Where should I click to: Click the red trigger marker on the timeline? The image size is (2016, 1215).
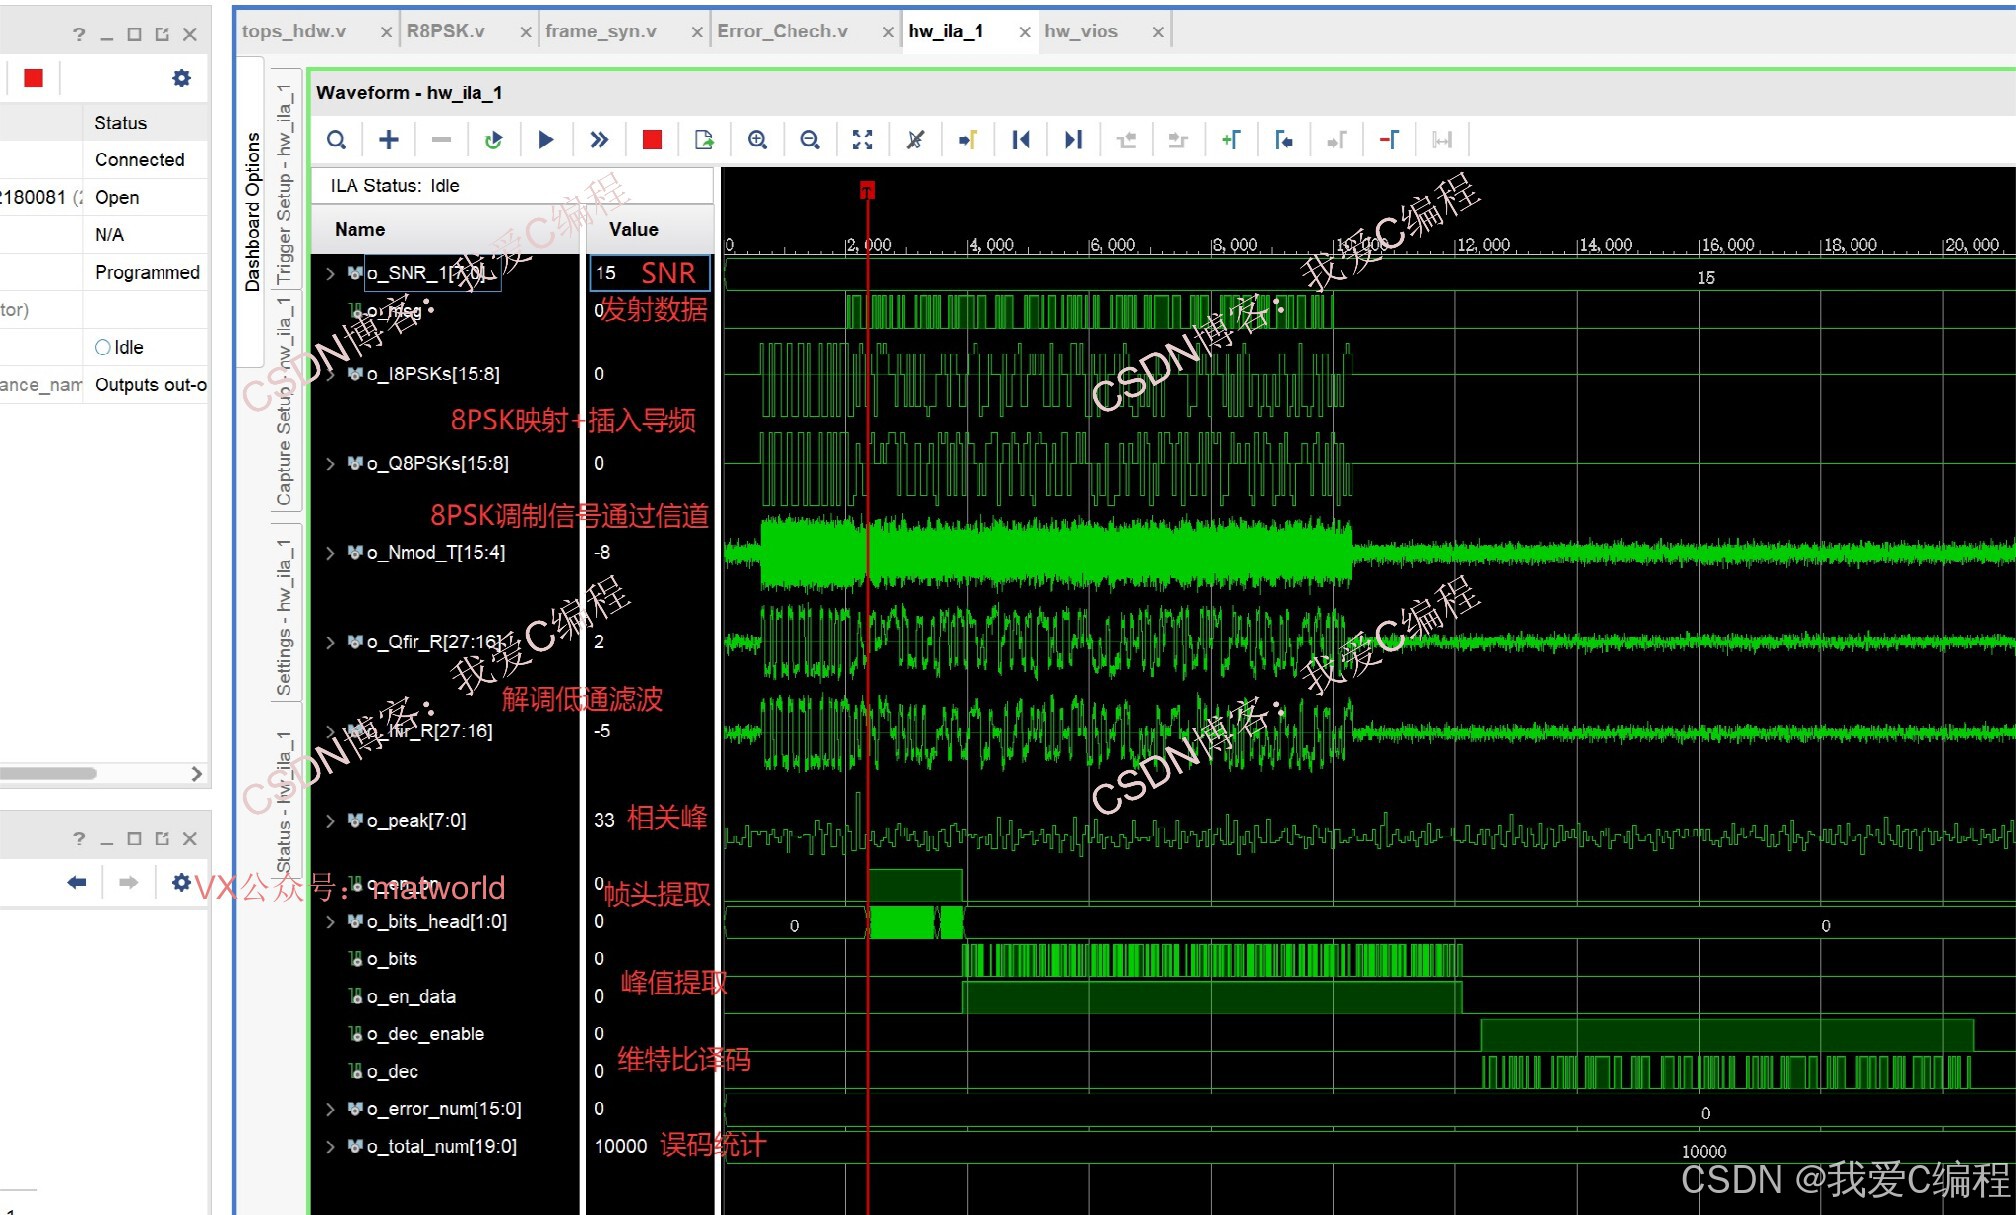[867, 190]
